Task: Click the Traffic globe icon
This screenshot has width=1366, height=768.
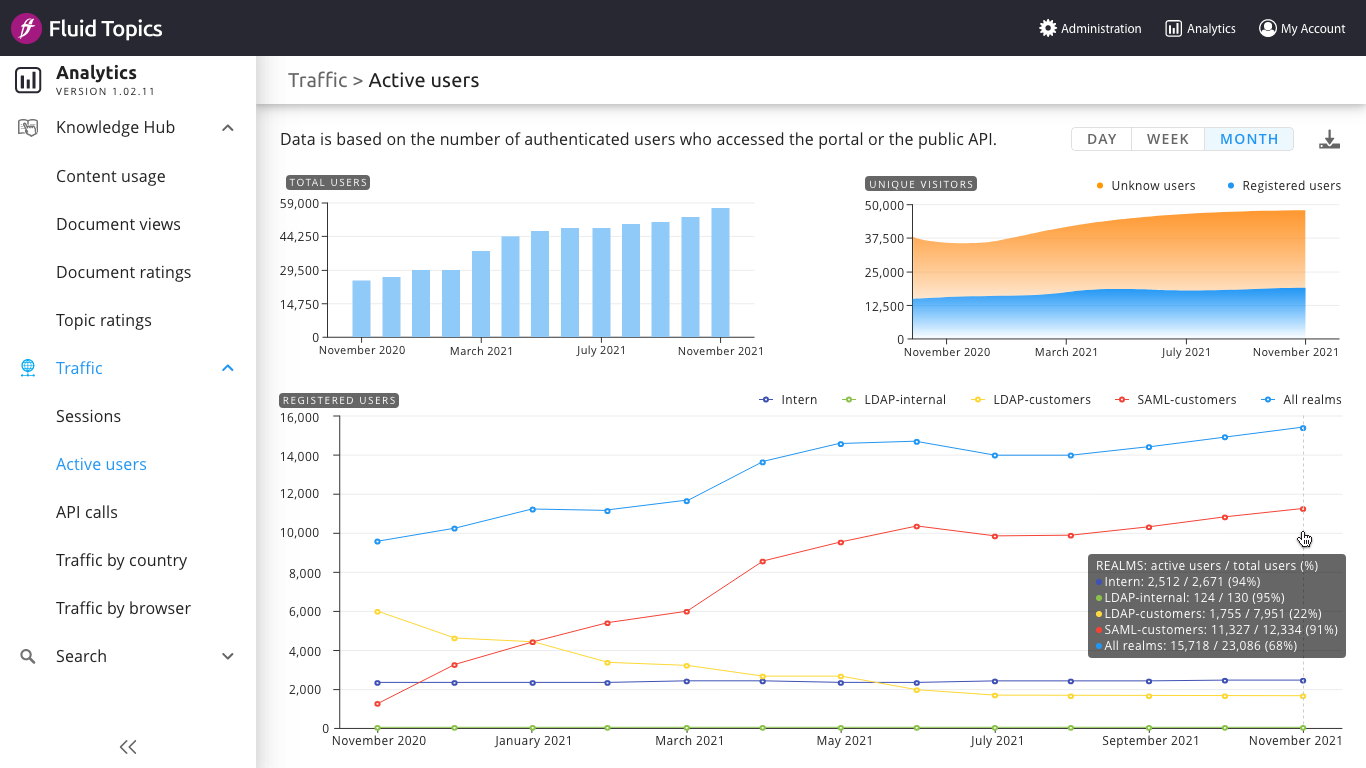Action: 28,368
